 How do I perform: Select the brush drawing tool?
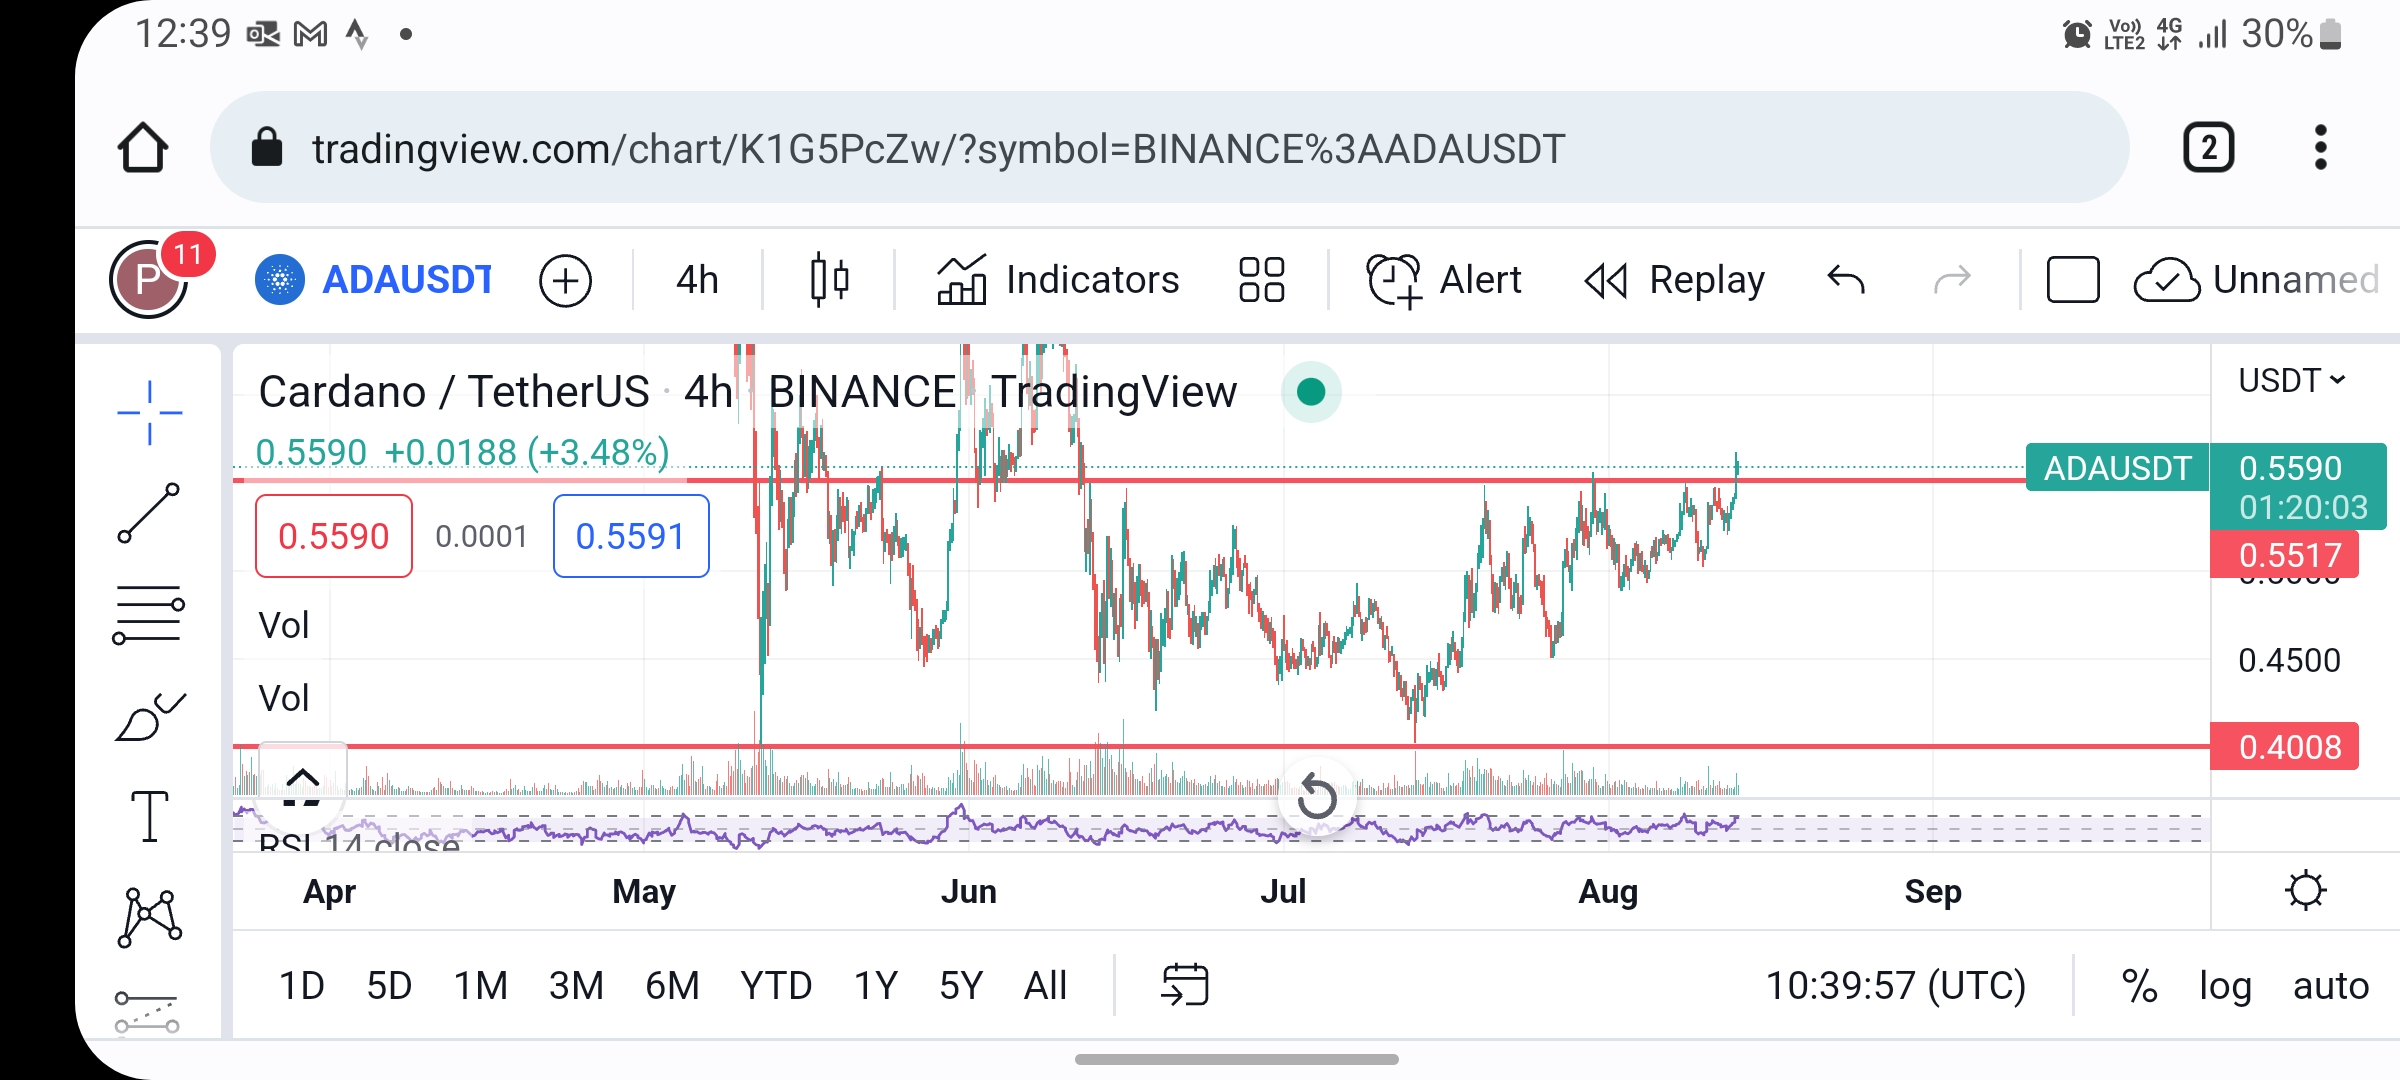[x=149, y=716]
